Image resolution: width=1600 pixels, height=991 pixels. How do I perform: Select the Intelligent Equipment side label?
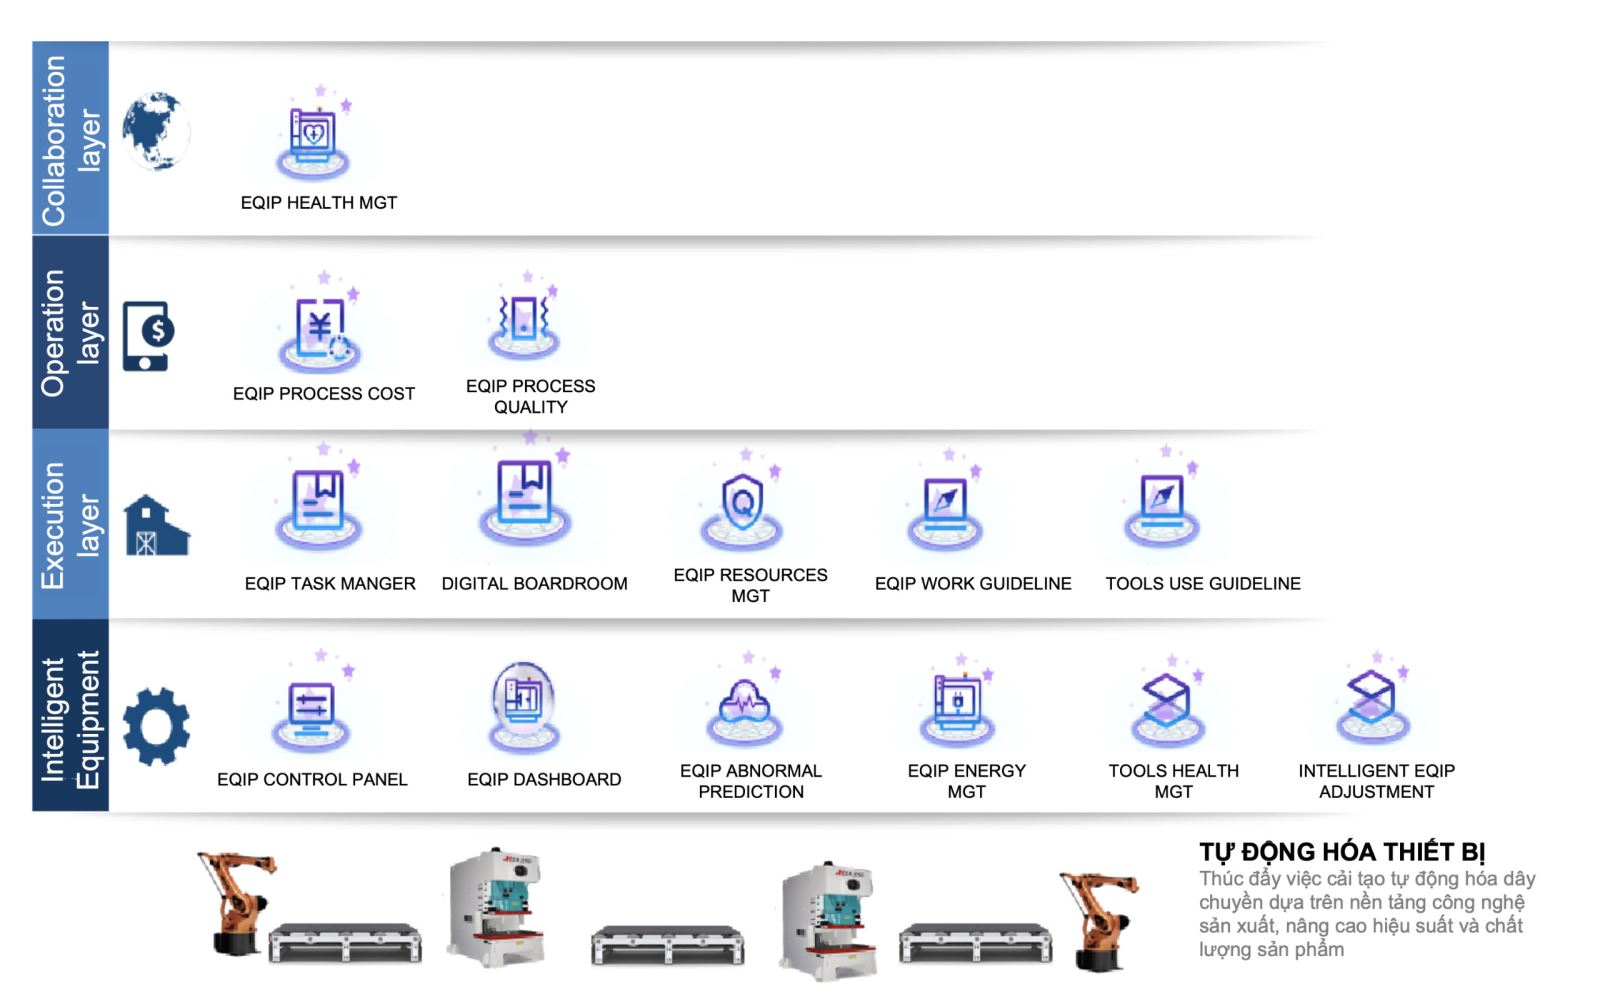click(x=70, y=716)
